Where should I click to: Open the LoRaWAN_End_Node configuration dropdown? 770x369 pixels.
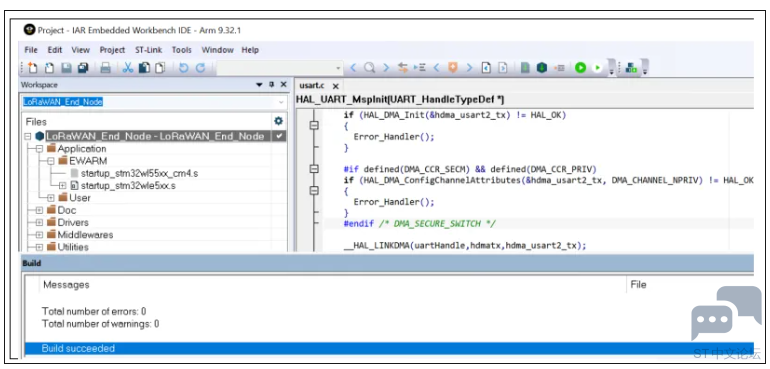pyautogui.click(x=281, y=102)
